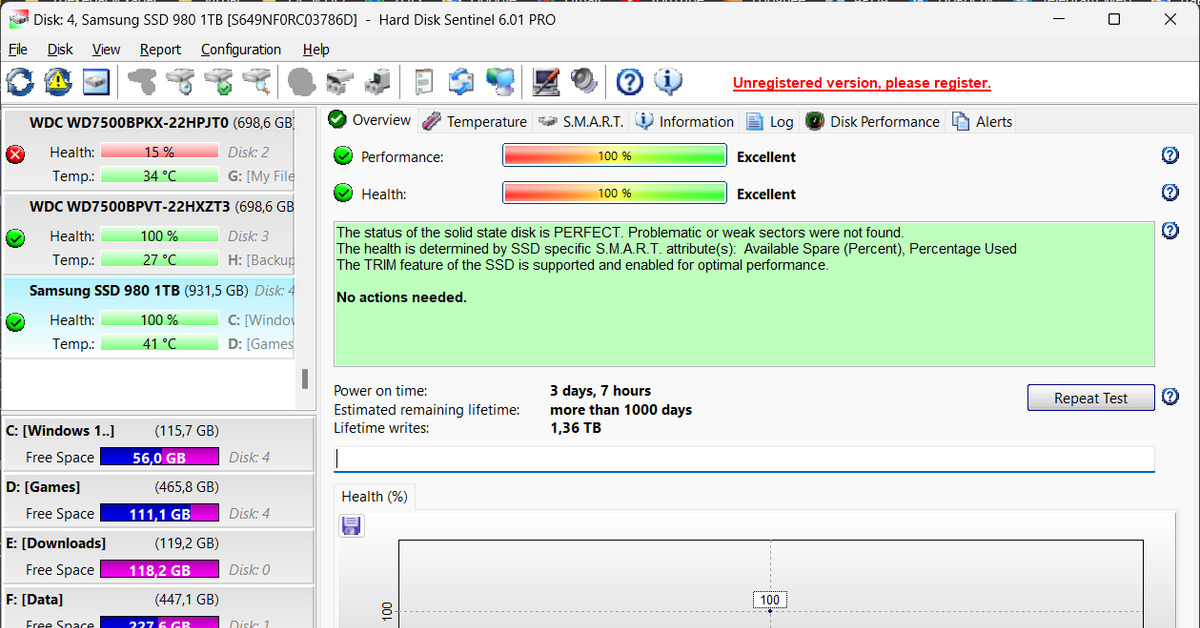Click the disk icon with green checkmark
Image resolution: width=1200 pixels, height=628 pixels.
(219, 81)
